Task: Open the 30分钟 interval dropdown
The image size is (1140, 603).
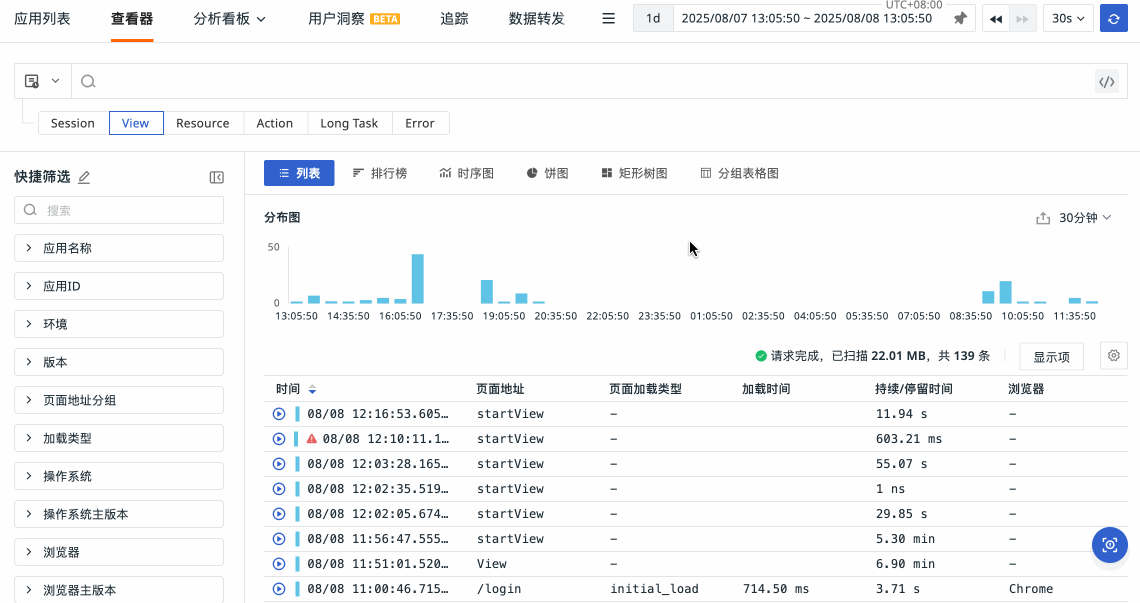Action: 1085,218
